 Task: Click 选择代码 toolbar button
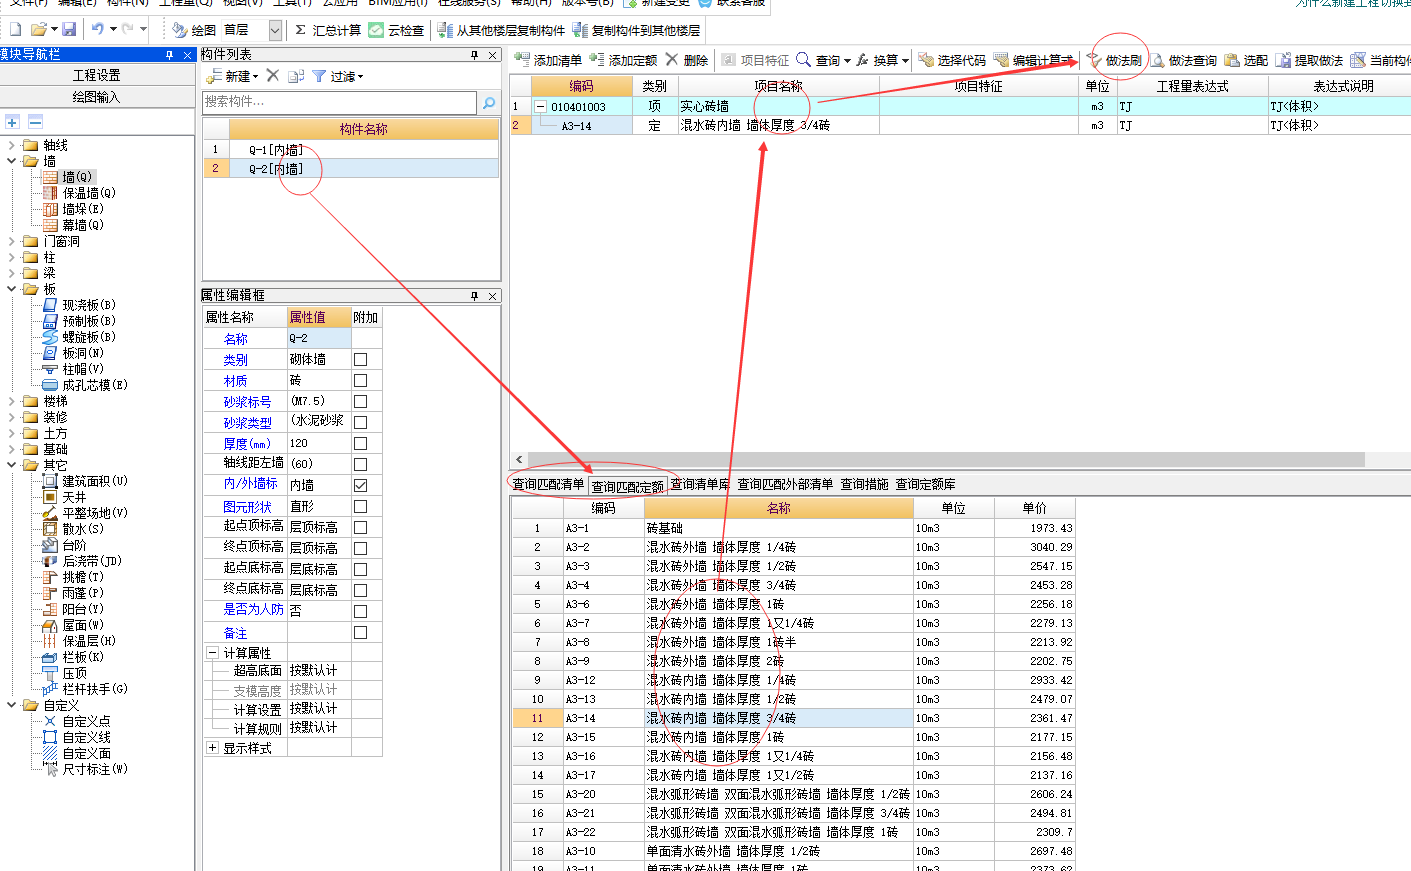(952, 60)
